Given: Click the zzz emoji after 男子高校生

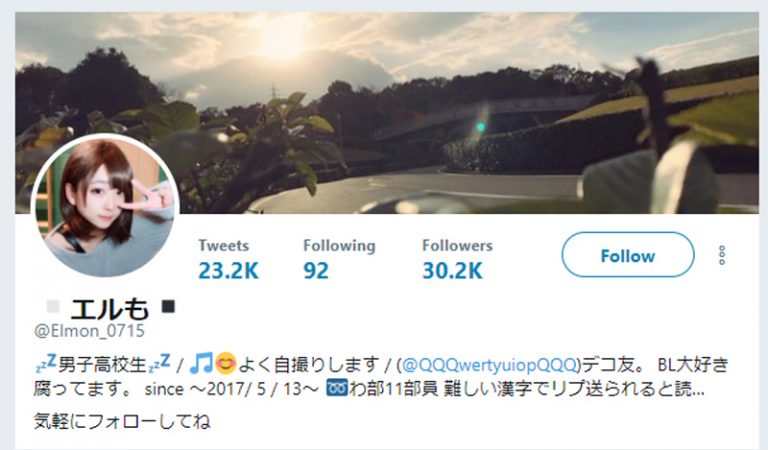Looking at the screenshot, I should tap(159, 363).
